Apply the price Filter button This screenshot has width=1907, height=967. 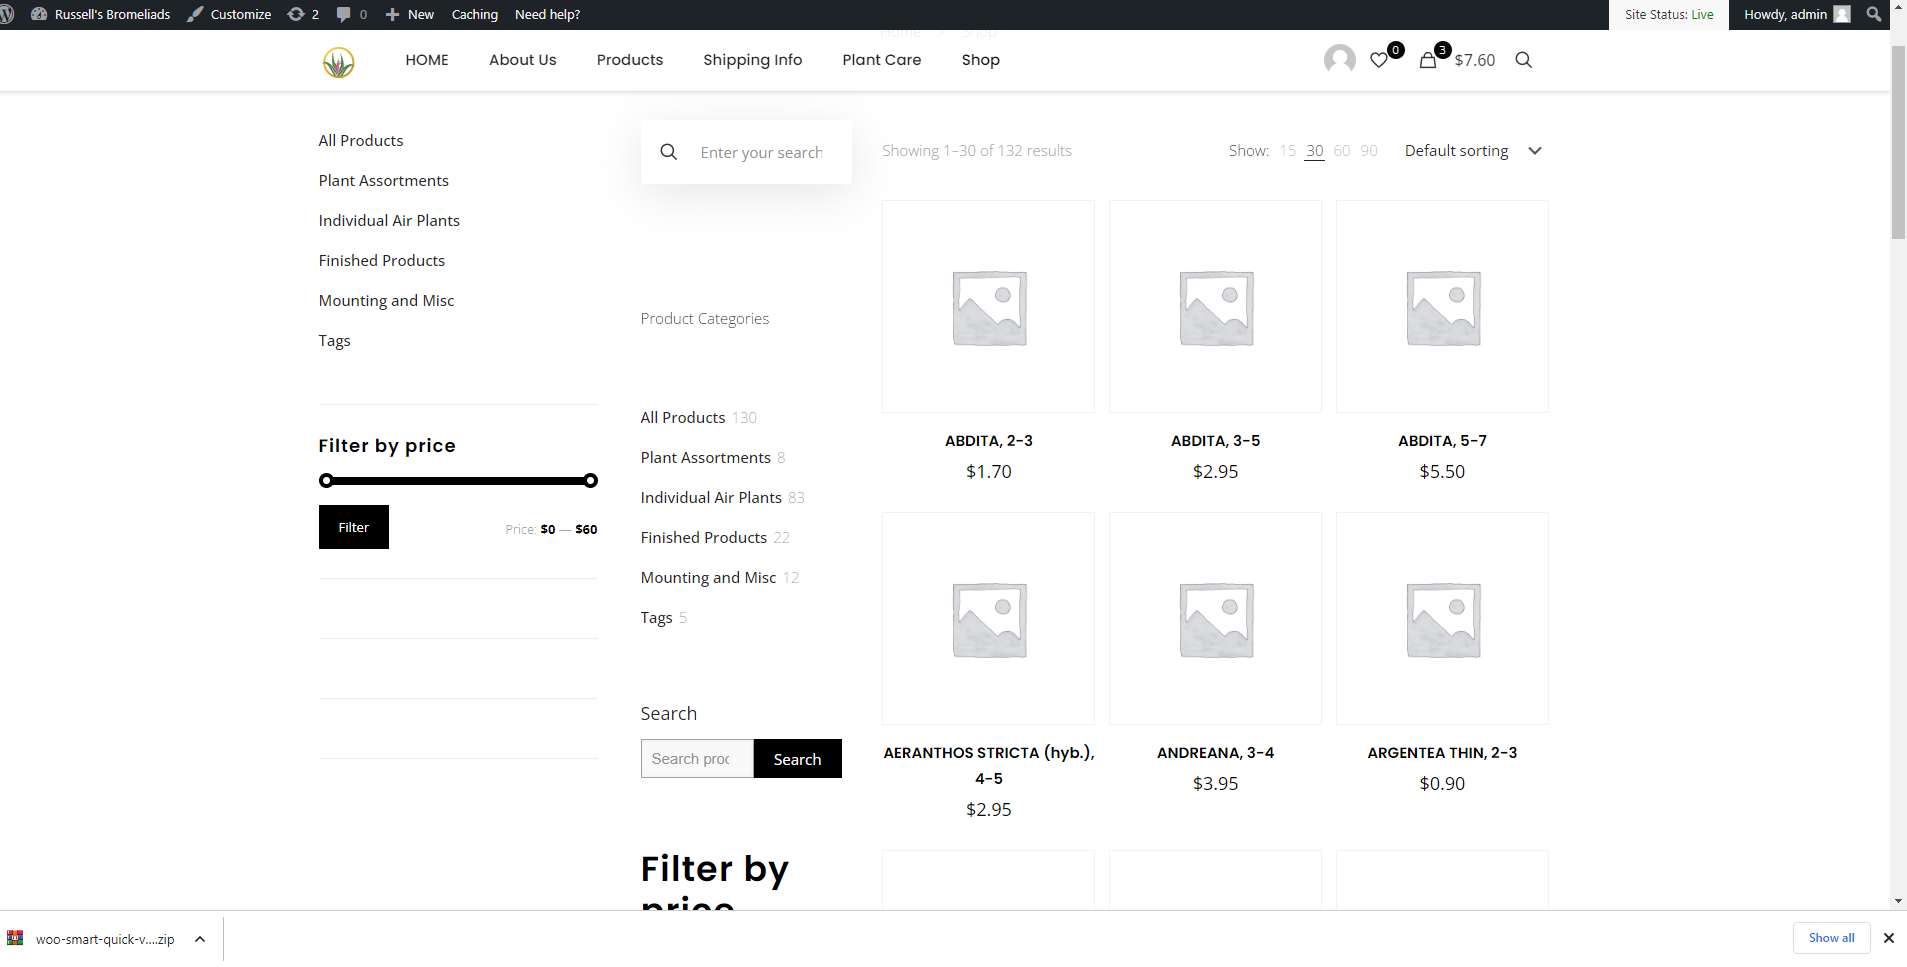click(354, 527)
